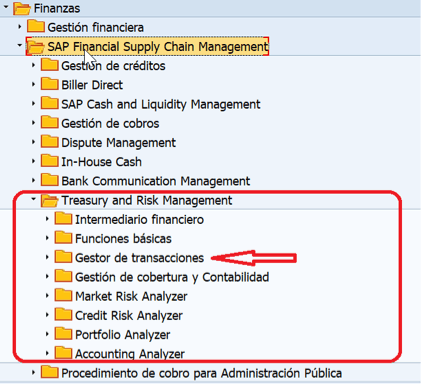Click the SAP Cash and Liquidity Management folder icon
The height and width of the screenshot is (388, 427).
click(x=49, y=103)
